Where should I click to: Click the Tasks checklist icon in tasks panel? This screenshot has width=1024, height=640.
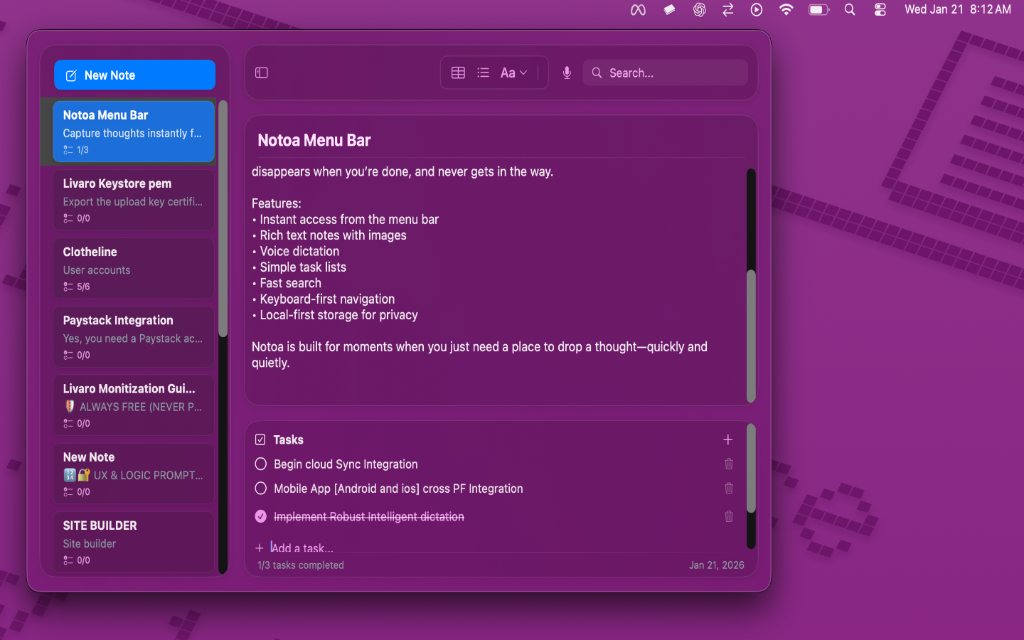pyautogui.click(x=261, y=439)
